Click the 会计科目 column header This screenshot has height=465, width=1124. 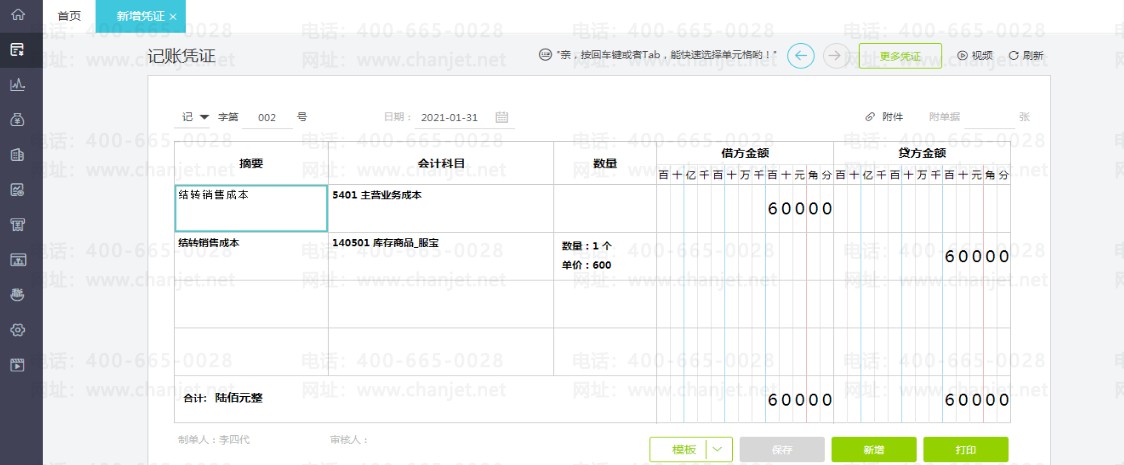[x=441, y=163]
